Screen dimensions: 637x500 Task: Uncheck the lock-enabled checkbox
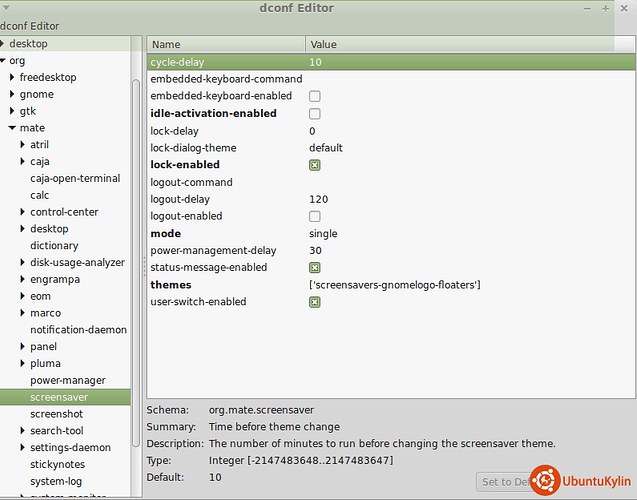point(314,165)
